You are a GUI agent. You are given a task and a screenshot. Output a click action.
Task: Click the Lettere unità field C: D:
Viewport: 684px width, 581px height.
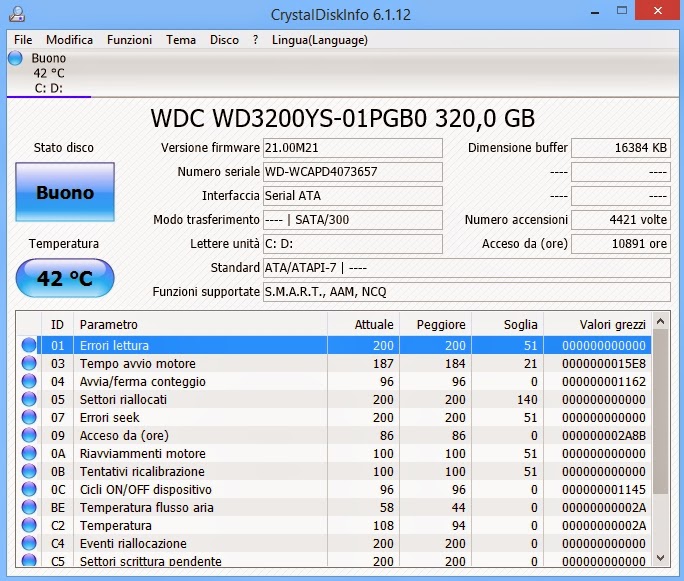tap(352, 244)
